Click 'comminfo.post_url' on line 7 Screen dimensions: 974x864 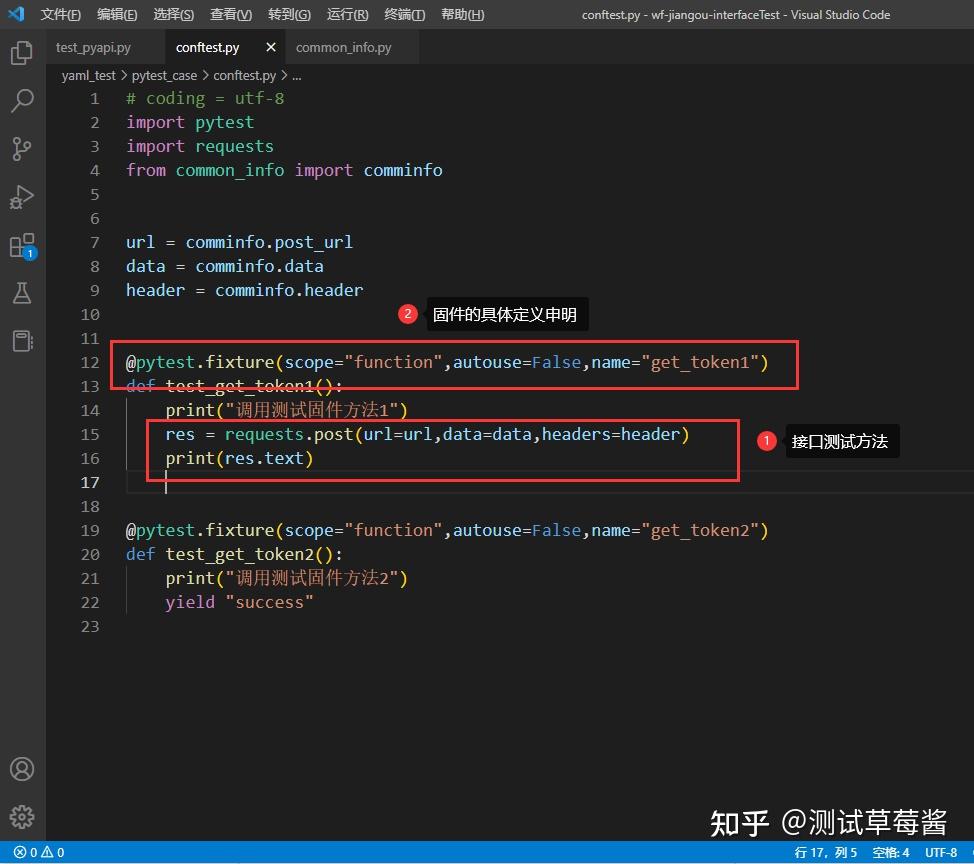269,242
